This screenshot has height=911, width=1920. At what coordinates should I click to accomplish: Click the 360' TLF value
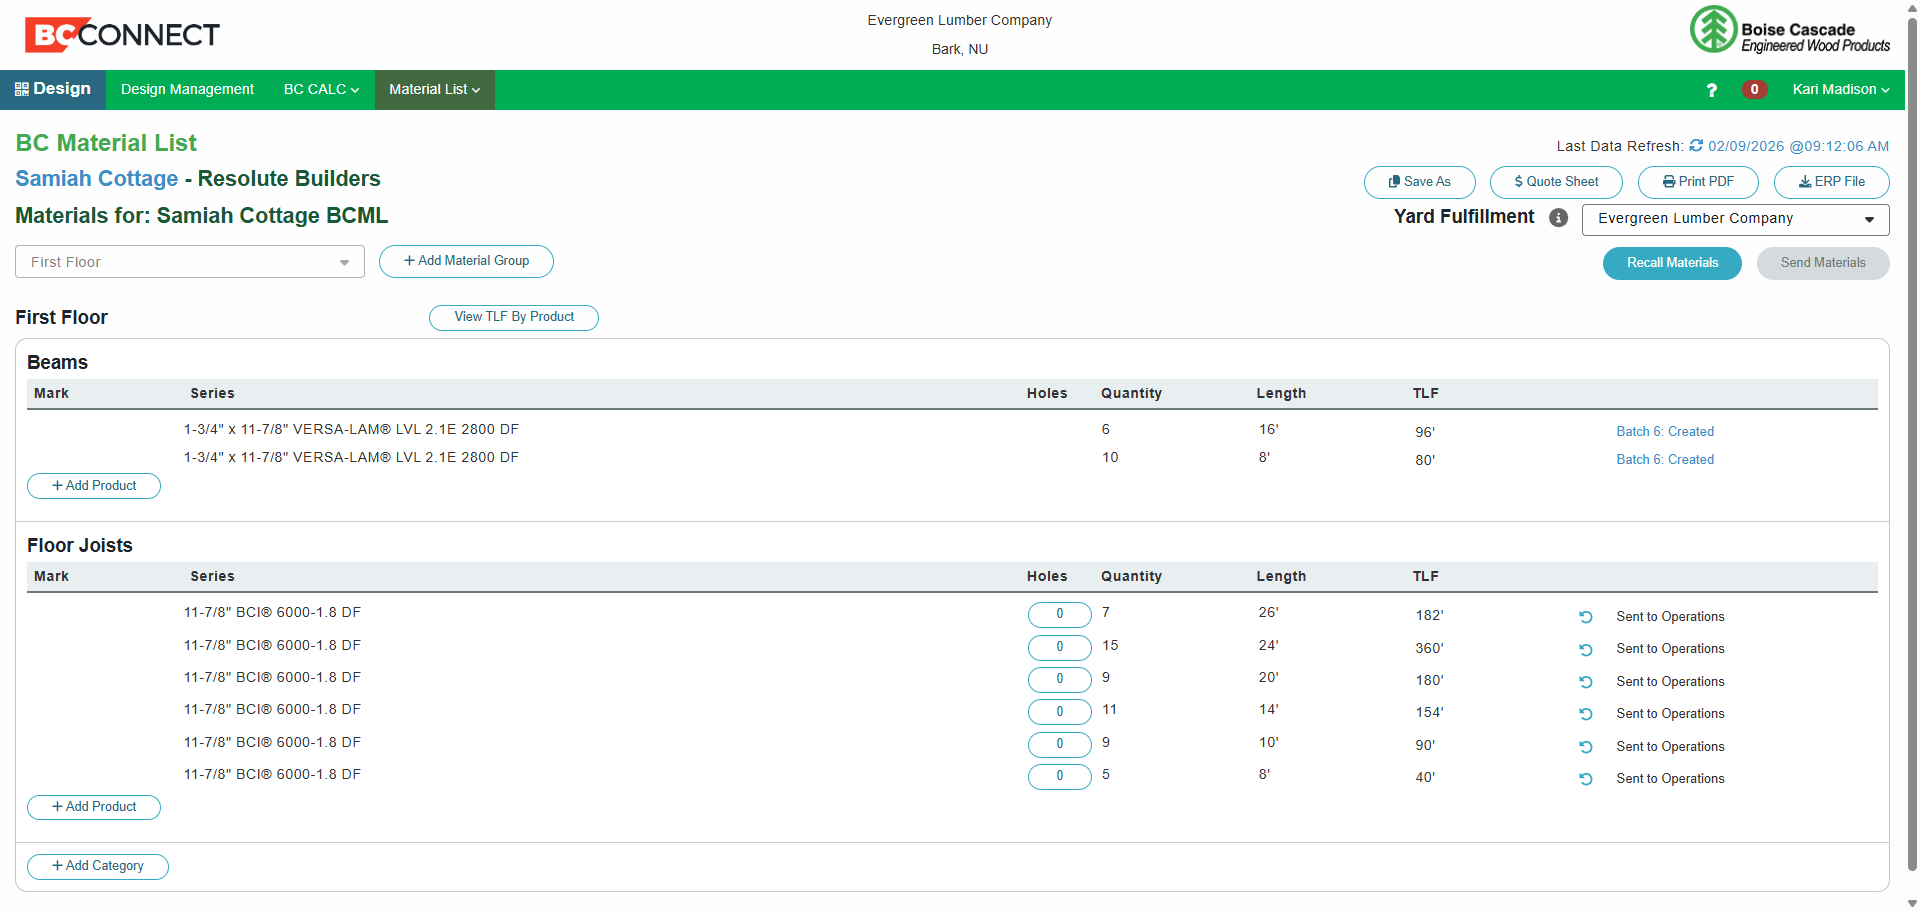click(1429, 649)
